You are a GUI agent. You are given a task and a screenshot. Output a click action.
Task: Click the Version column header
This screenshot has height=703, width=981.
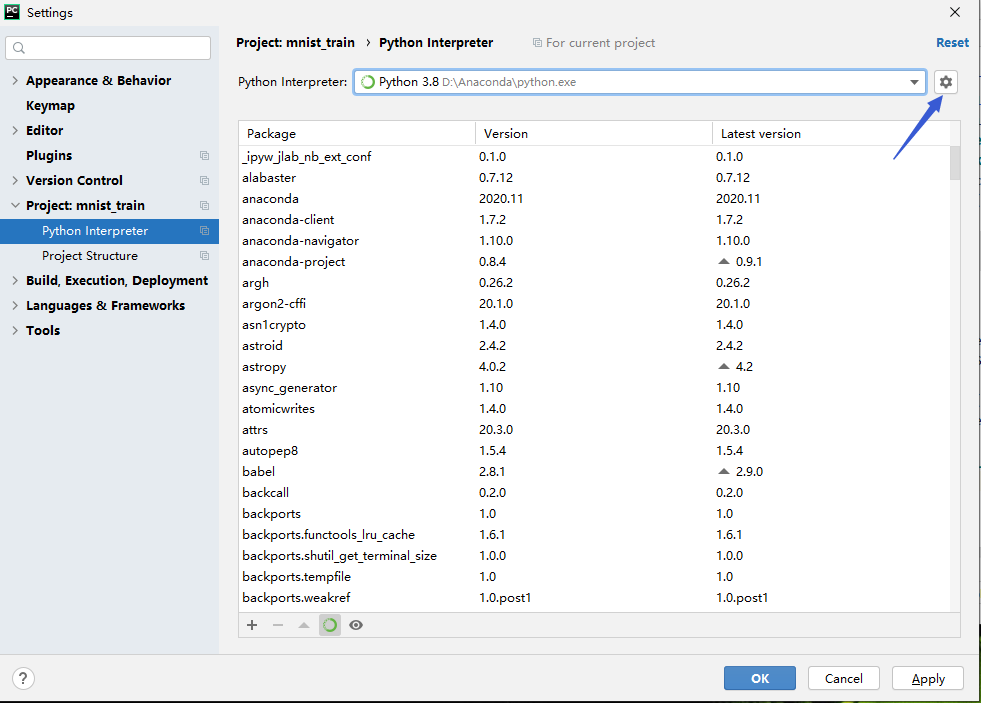(x=594, y=133)
